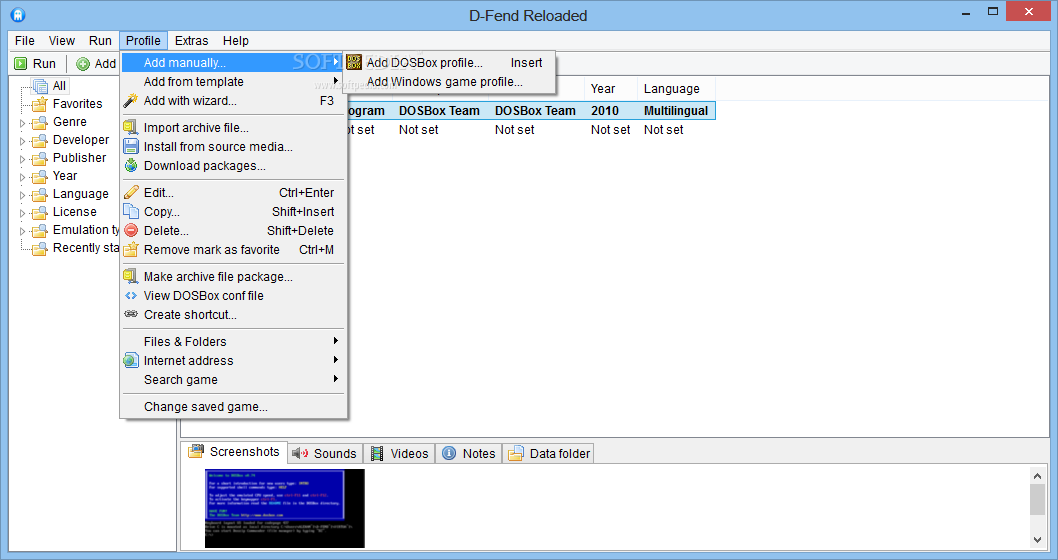Sort by the Language column header
This screenshot has width=1058, height=560.
(x=676, y=89)
